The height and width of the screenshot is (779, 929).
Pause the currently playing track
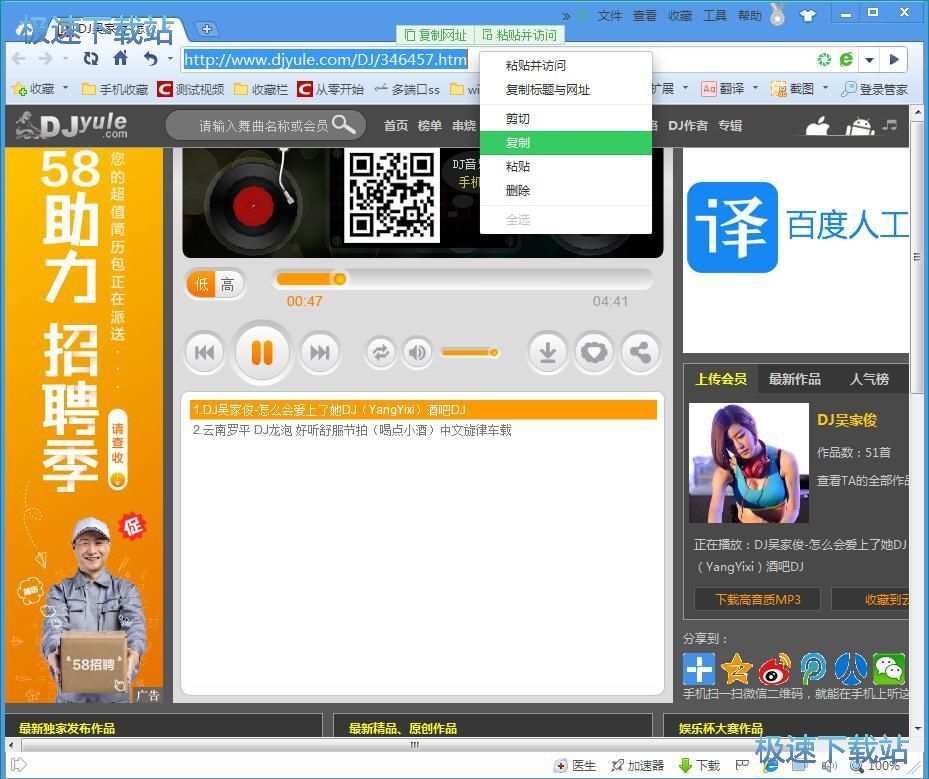click(x=261, y=352)
